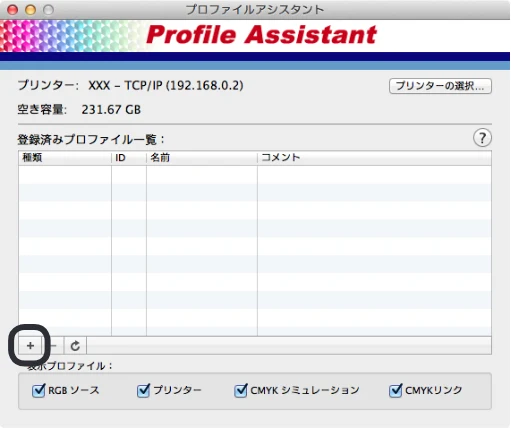Toggle the CMYK シミュレーション checkbox
Image resolution: width=511 pixels, height=428 pixels.
click(240, 390)
